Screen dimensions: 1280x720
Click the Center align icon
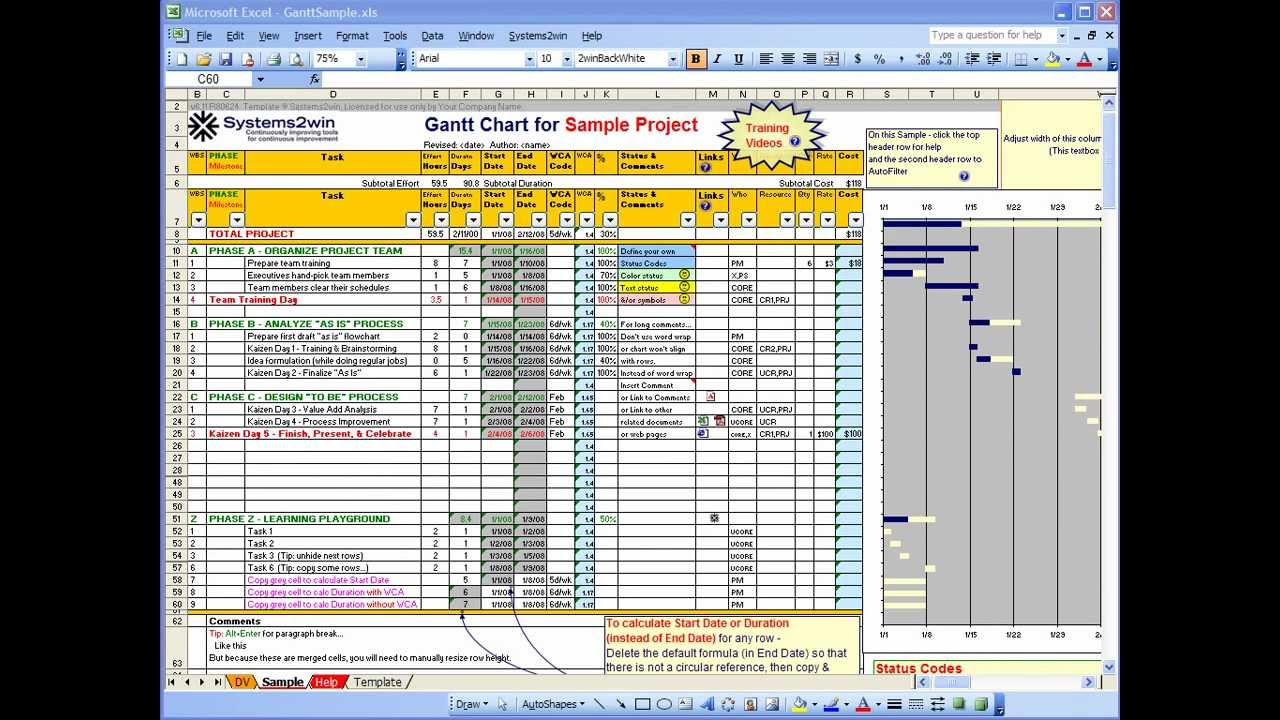pos(788,59)
